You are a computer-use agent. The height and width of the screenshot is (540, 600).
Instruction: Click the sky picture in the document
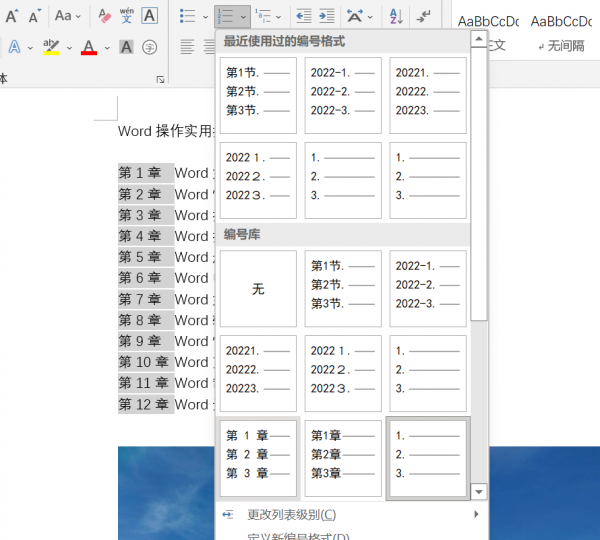click(166, 493)
